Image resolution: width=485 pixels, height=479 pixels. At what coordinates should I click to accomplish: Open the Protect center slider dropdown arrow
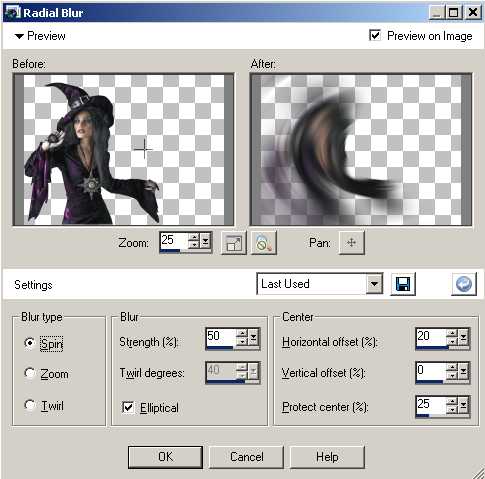(x=463, y=405)
